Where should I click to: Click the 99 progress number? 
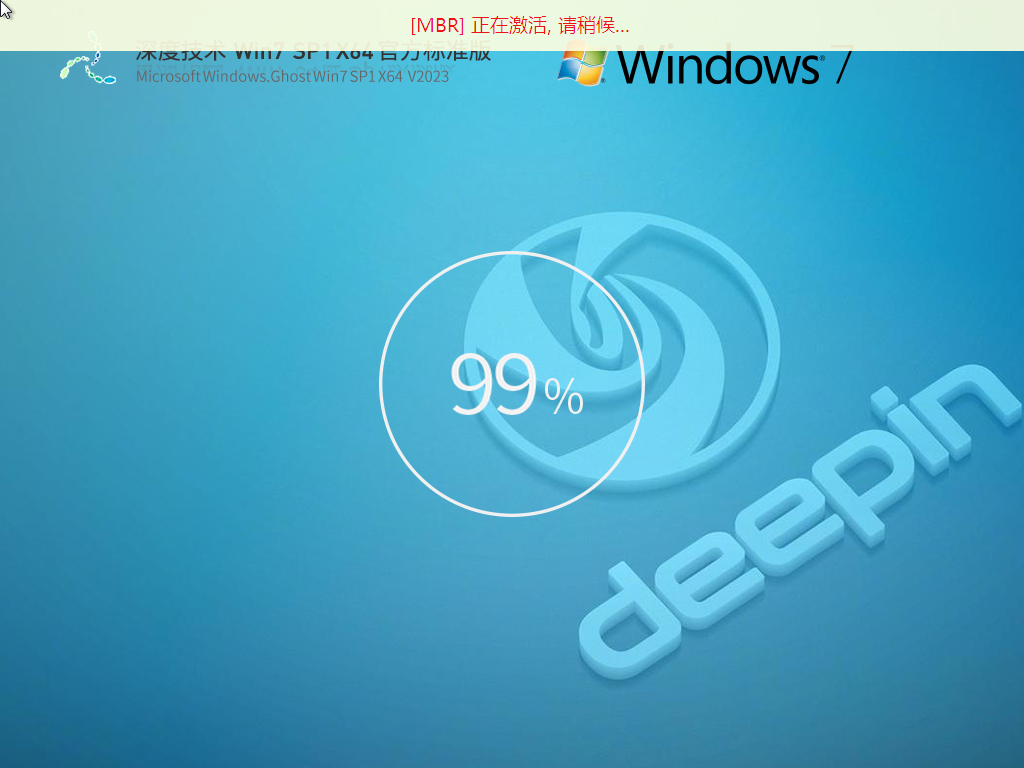(x=493, y=386)
